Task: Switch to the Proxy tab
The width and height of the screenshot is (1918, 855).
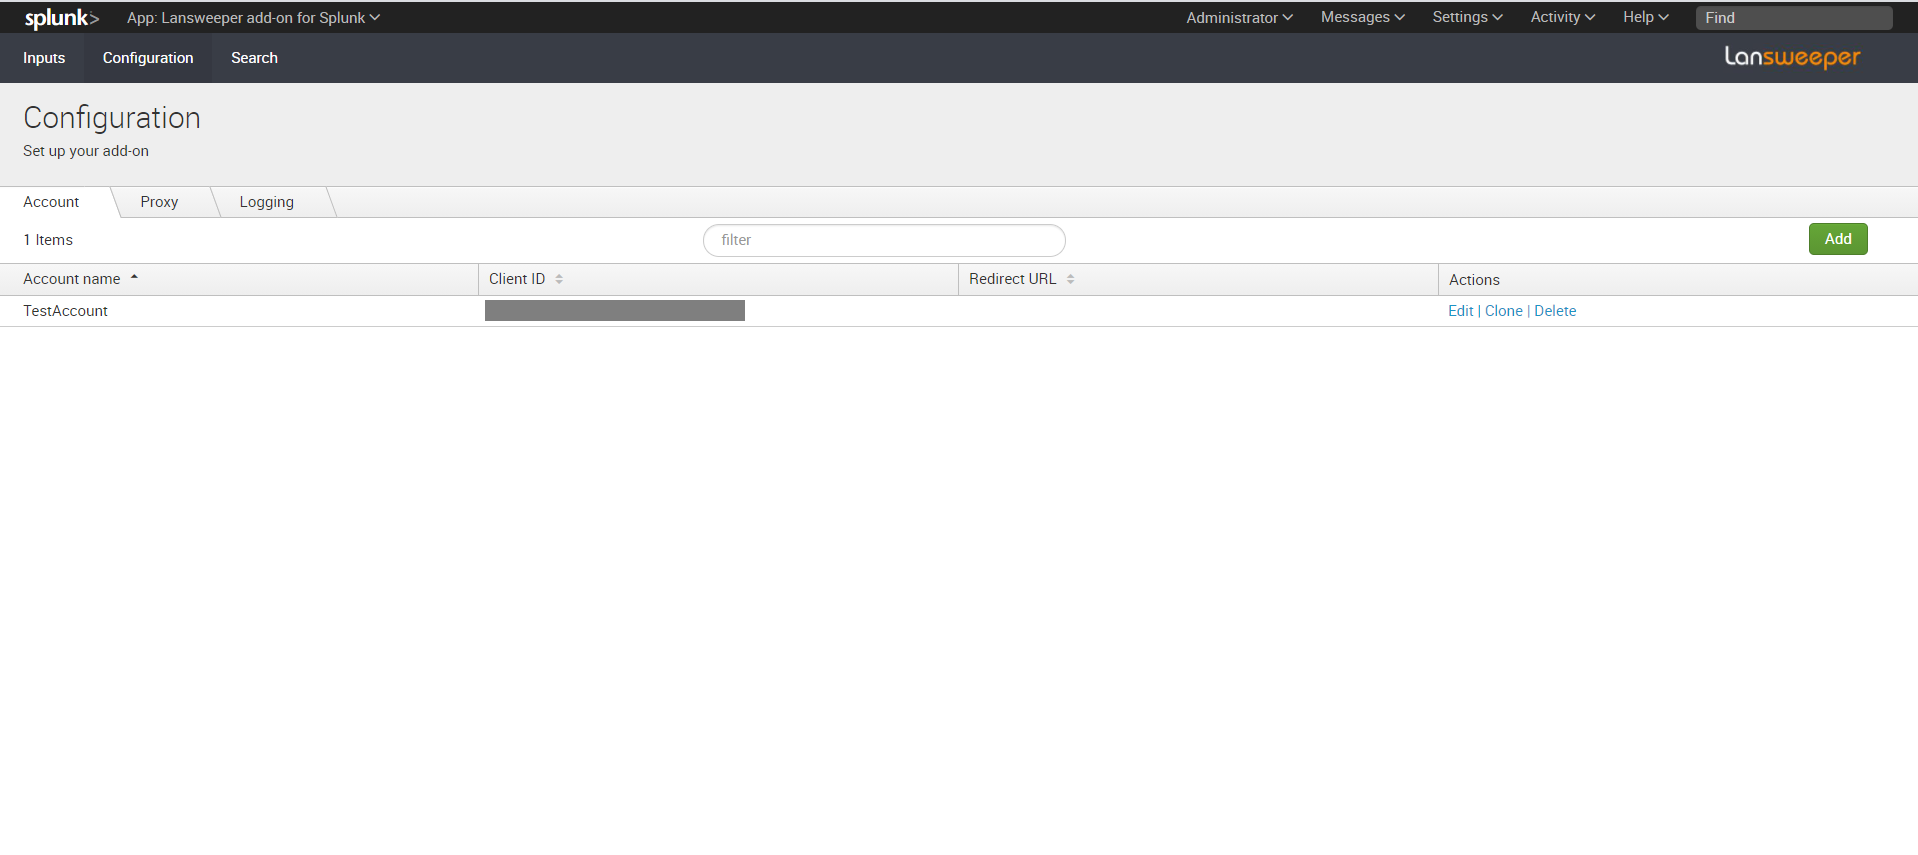Action: (x=159, y=202)
